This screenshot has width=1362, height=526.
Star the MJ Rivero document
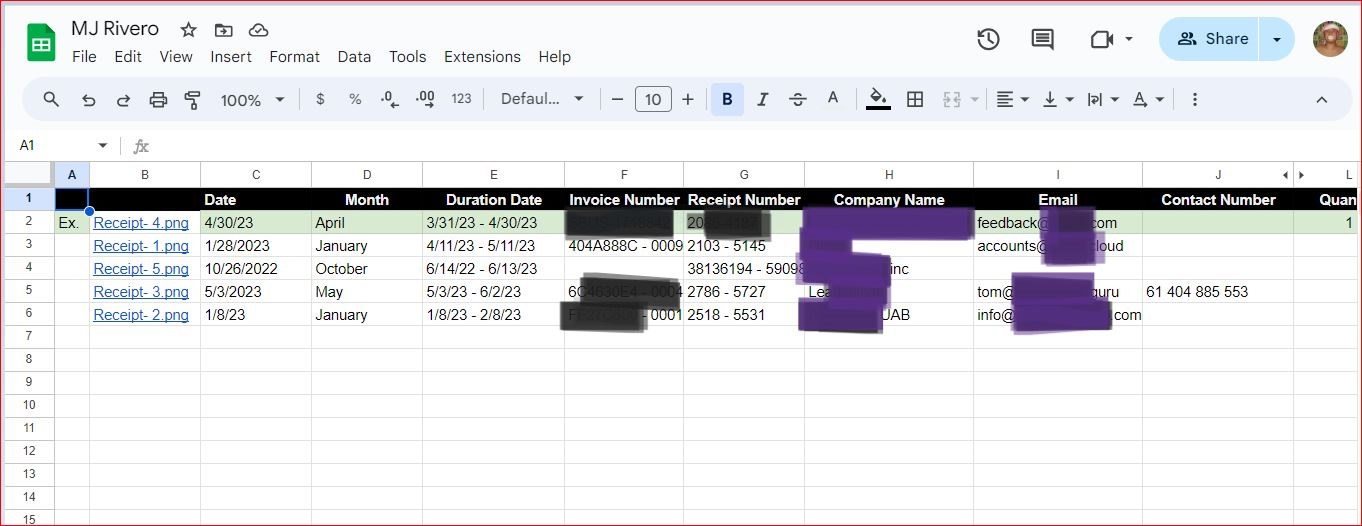(188, 29)
